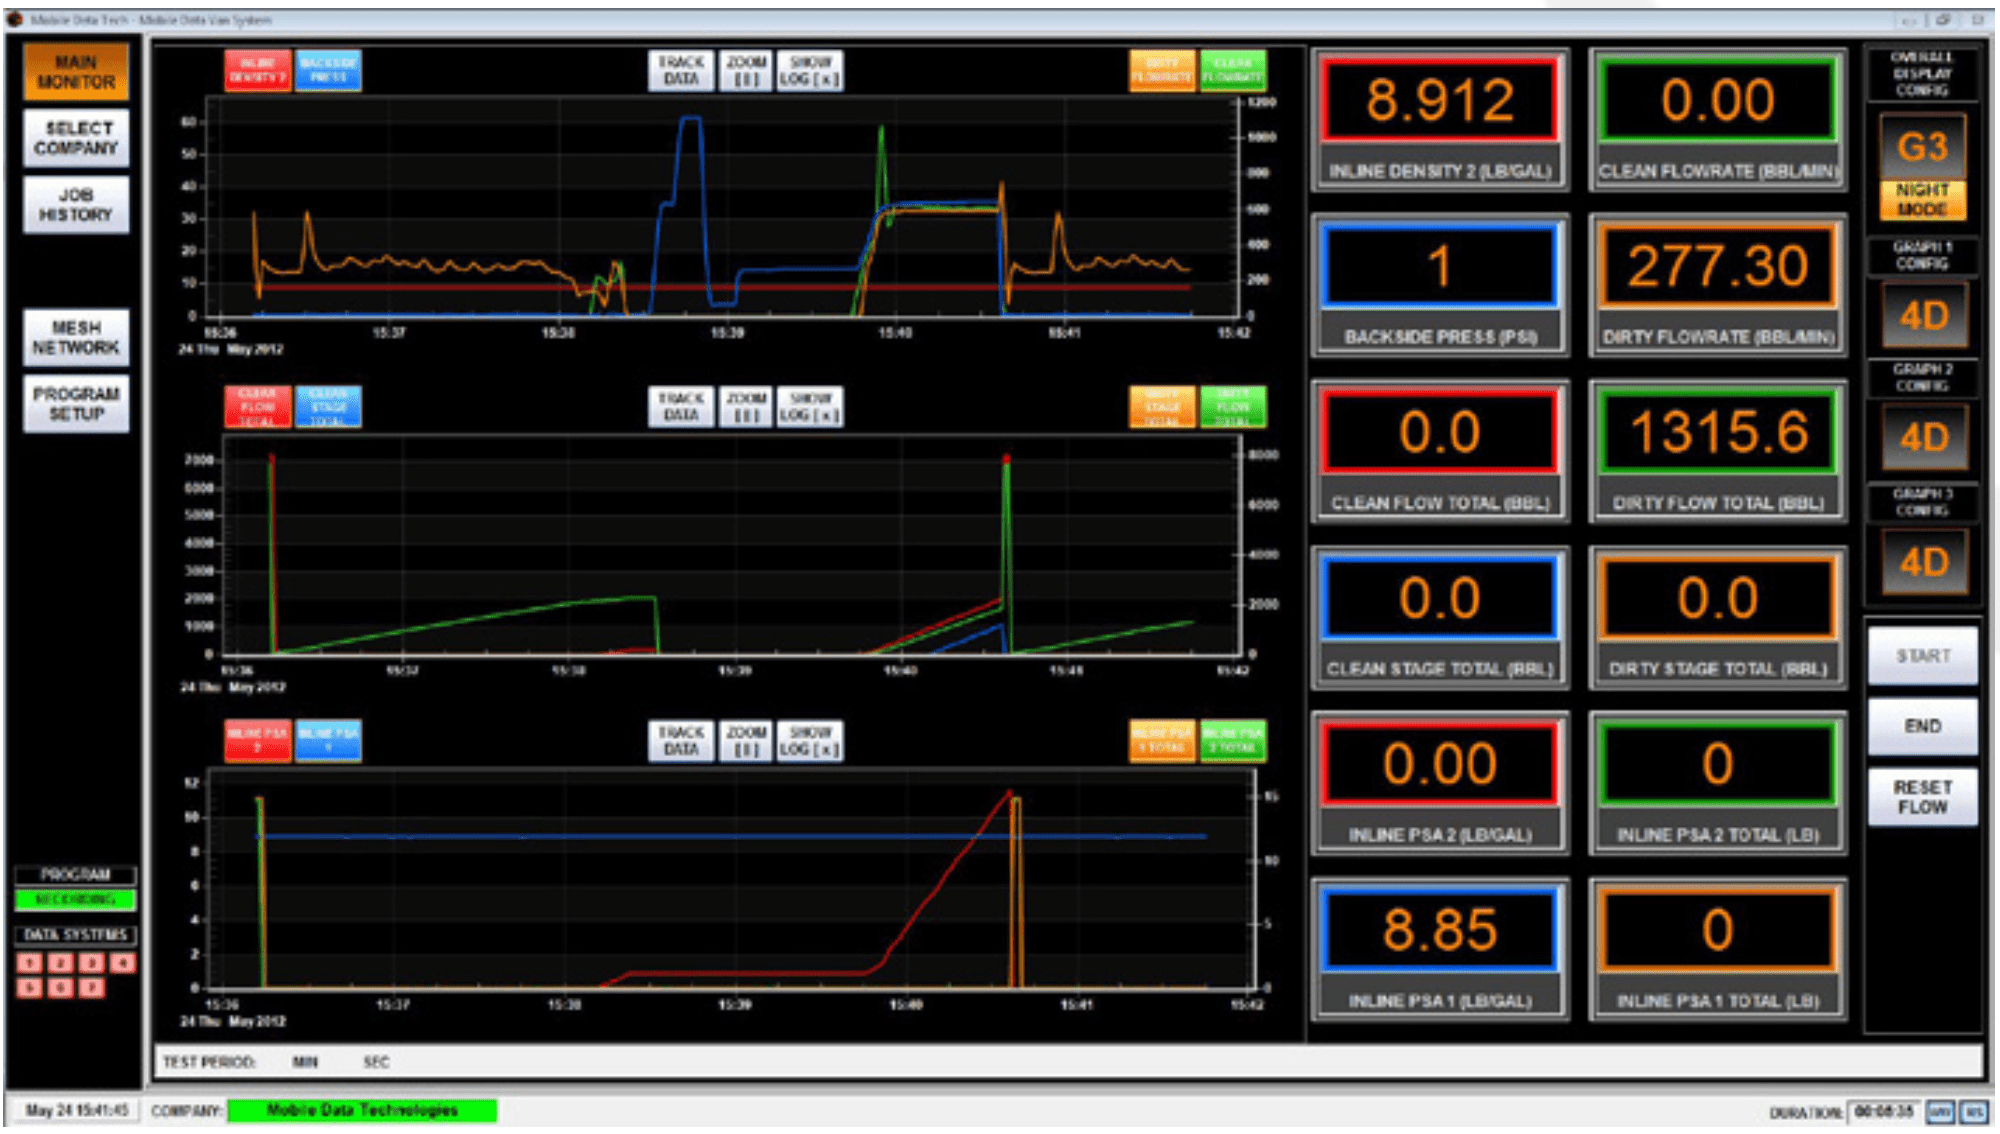
Task: Toggle blue Backside Press trace button
Action: pyautogui.click(x=328, y=71)
